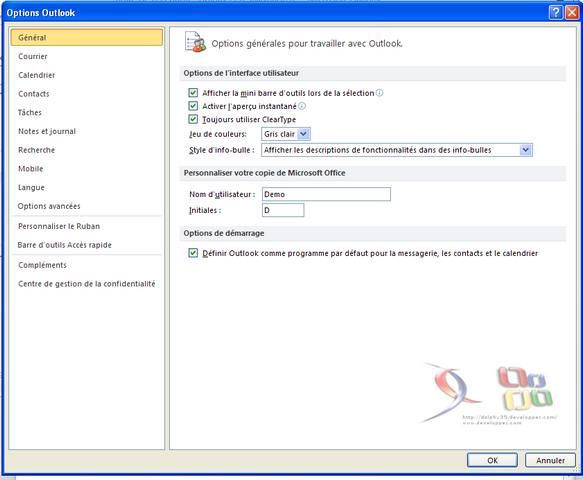Click the Annuler button
The width and height of the screenshot is (583, 480).
(550, 460)
